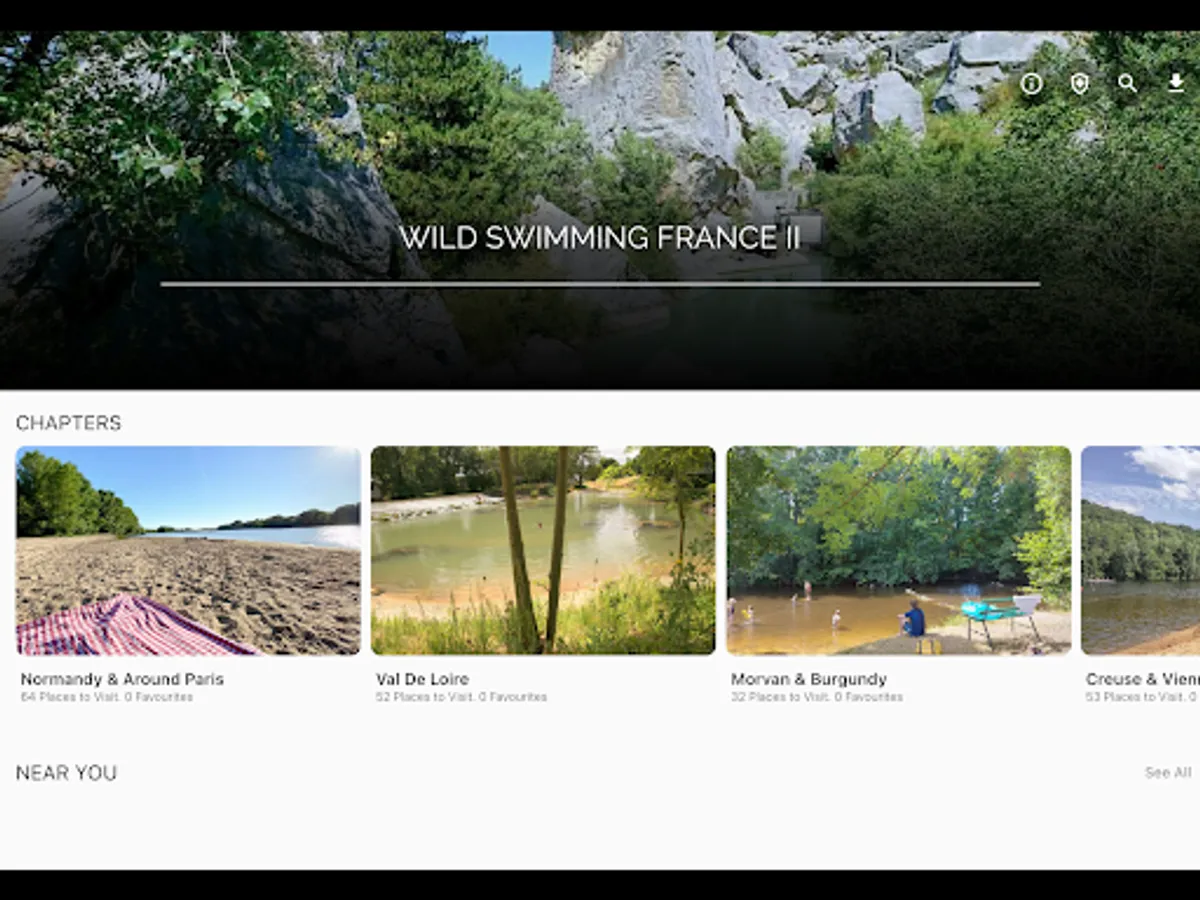The width and height of the screenshot is (1200, 900).
Task: Click the NEAR YOU section header
Action: pos(66,773)
